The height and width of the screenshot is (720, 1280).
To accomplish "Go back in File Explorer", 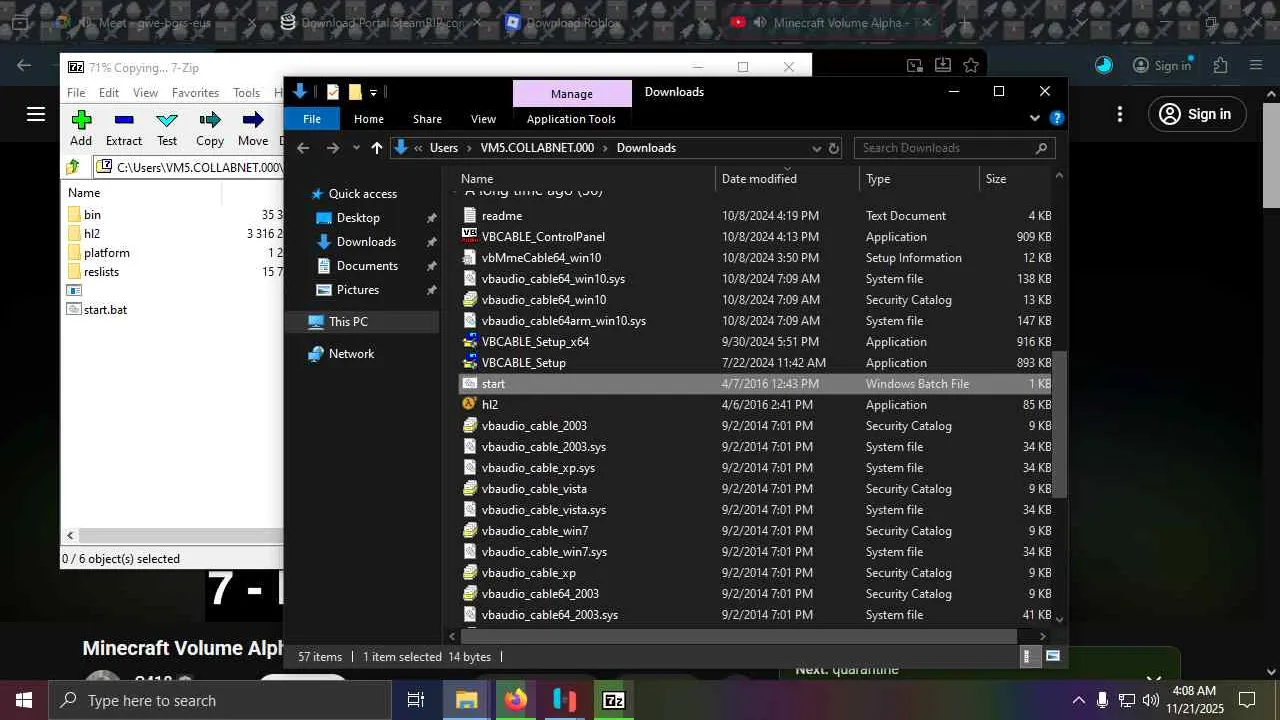I will point(303,148).
